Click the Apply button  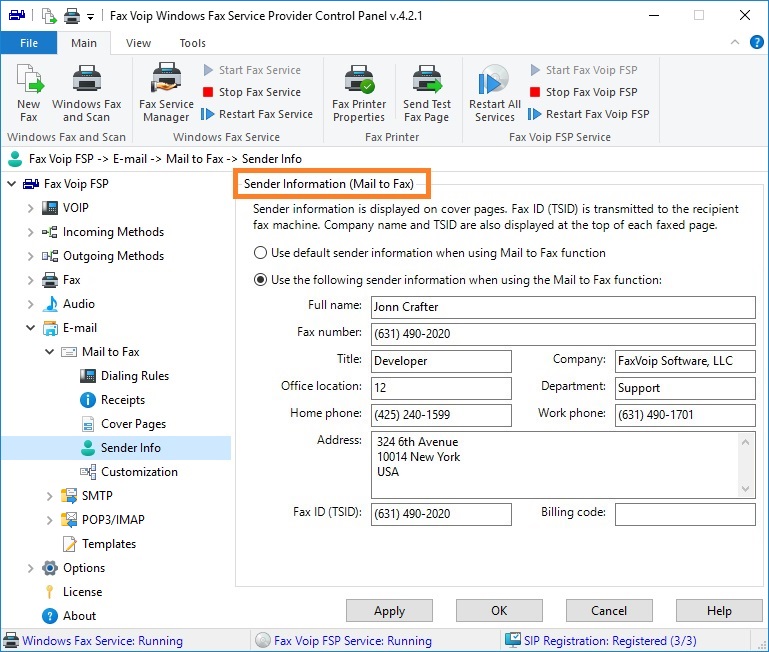pos(389,611)
